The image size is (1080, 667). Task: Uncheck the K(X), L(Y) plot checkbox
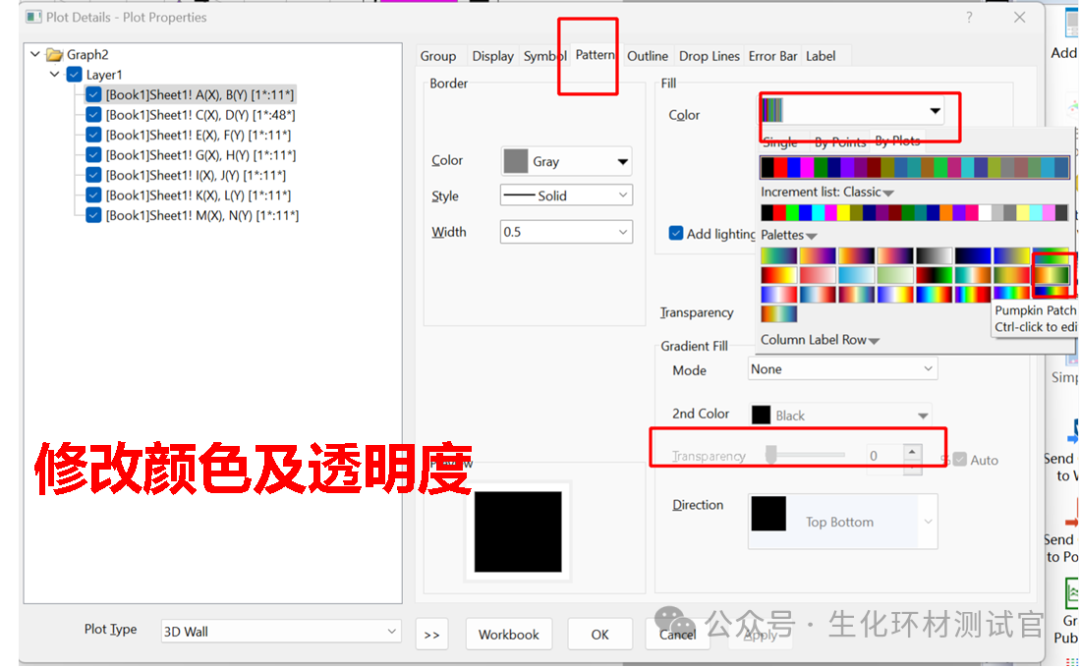[x=94, y=195]
